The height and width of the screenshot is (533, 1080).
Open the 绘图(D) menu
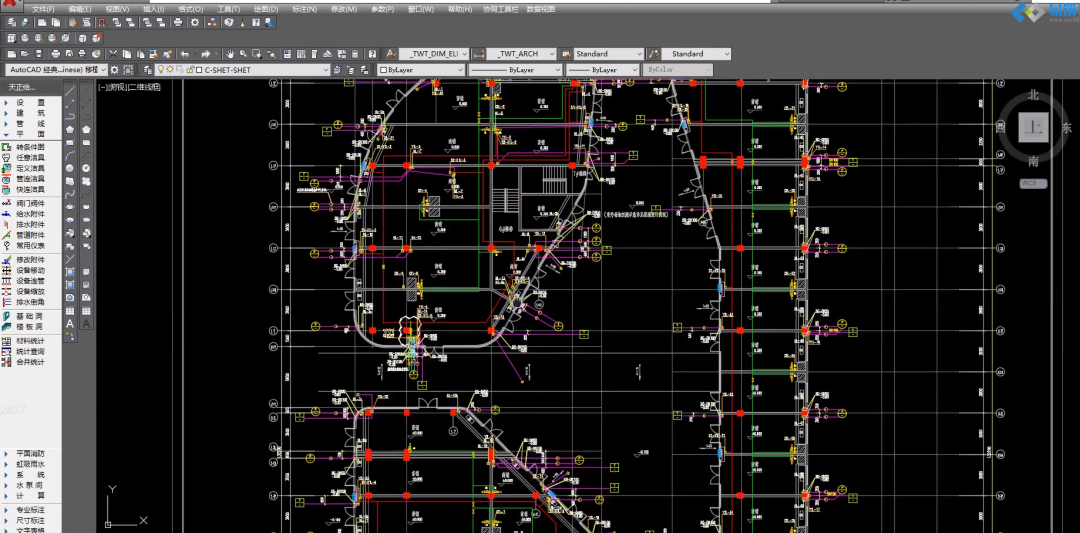point(266,10)
